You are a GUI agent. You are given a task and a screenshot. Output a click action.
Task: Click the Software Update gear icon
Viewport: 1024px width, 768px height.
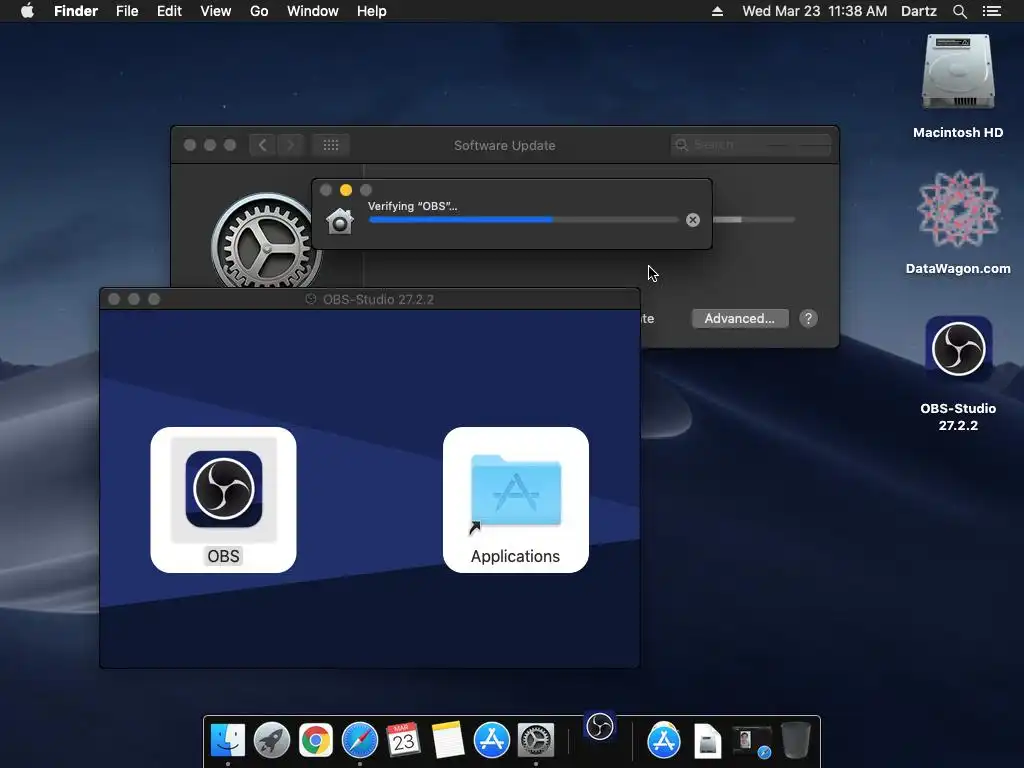266,240
